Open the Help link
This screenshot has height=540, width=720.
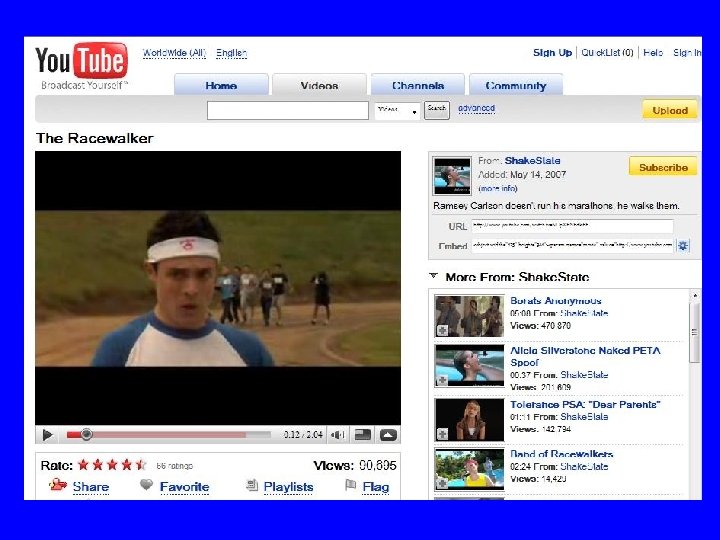pos(653,53)
